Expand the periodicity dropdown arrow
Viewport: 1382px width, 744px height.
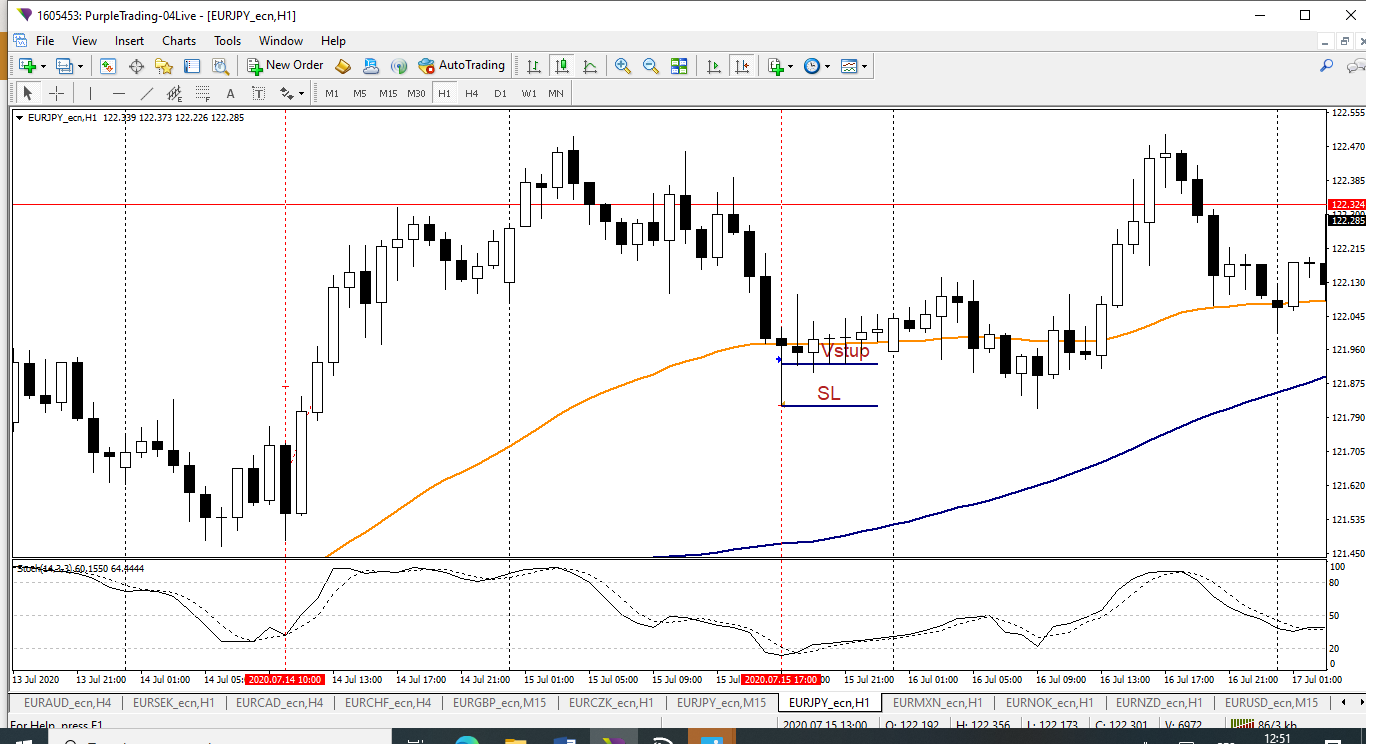(827, 66)
